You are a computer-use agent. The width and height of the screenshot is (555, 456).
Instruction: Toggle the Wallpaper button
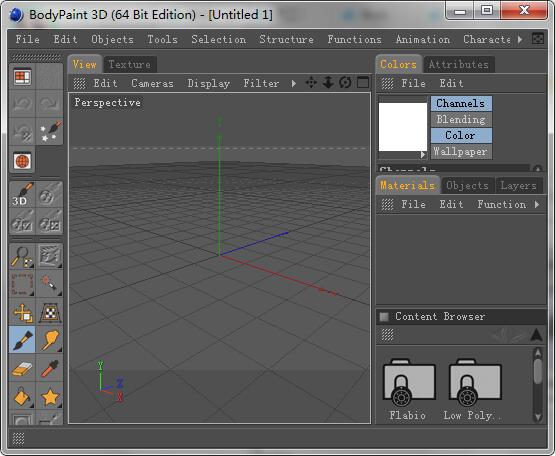point(461,152)
